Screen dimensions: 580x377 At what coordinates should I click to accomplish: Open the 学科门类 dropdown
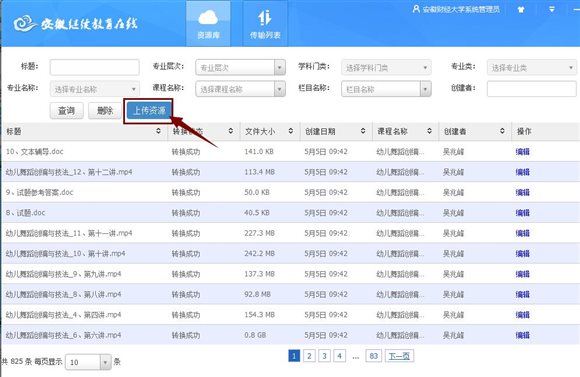(x=386, y=67)
